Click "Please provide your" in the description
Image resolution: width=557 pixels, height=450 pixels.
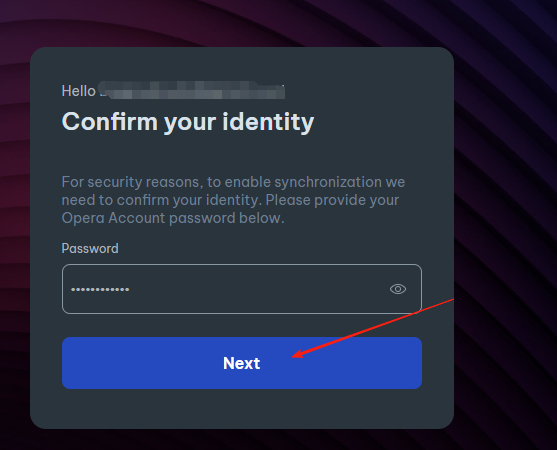332,200
